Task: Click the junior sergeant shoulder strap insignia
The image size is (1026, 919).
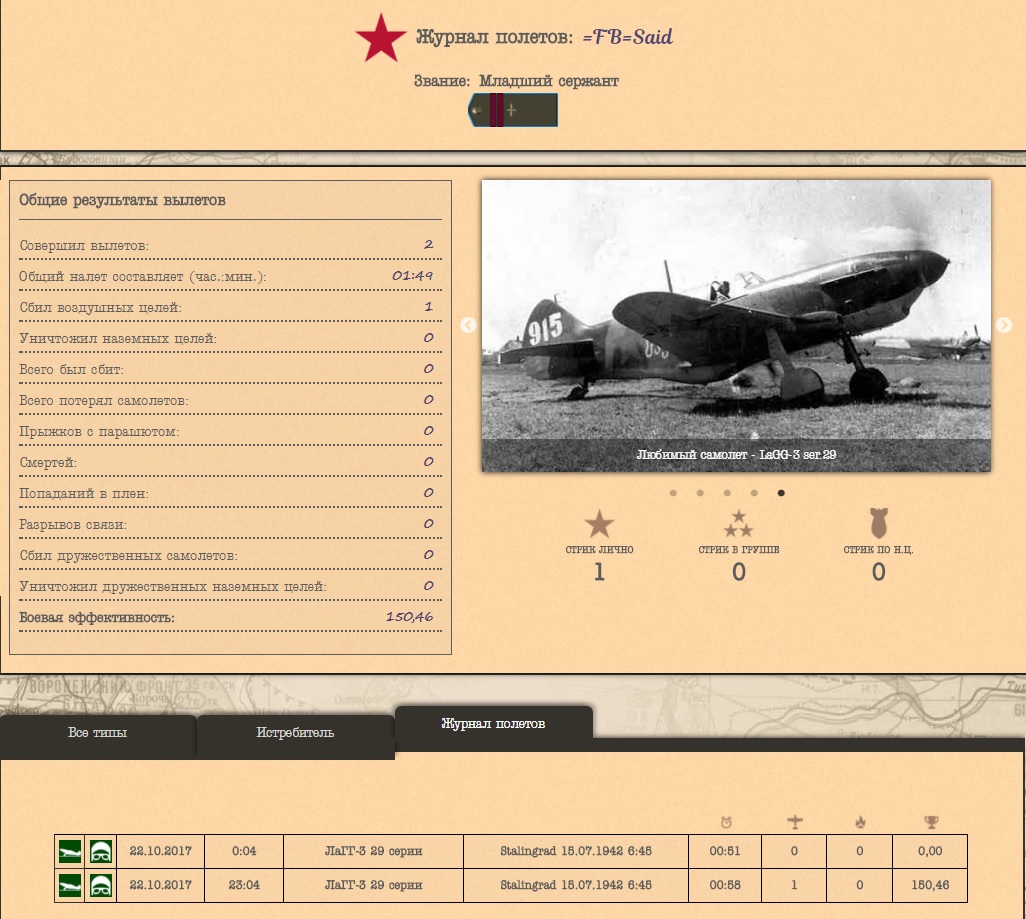Action: coord(513,110)
